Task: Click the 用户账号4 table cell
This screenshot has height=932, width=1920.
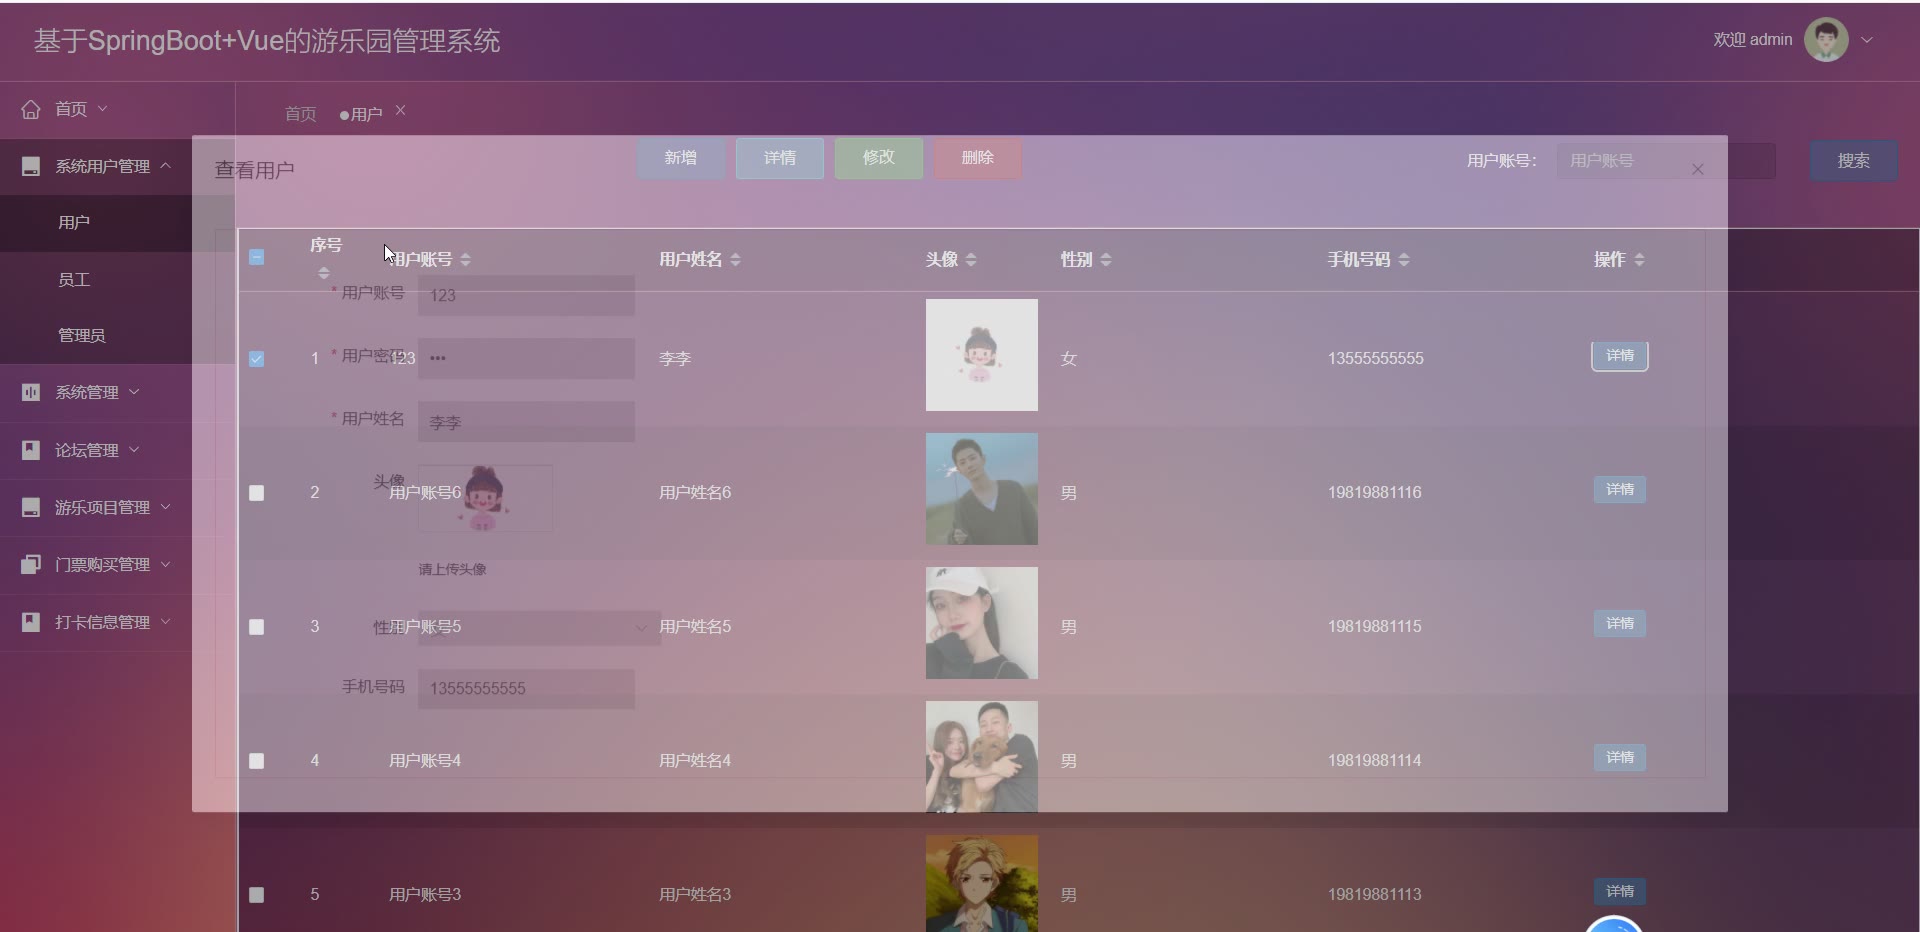Action: coord(425,761)
